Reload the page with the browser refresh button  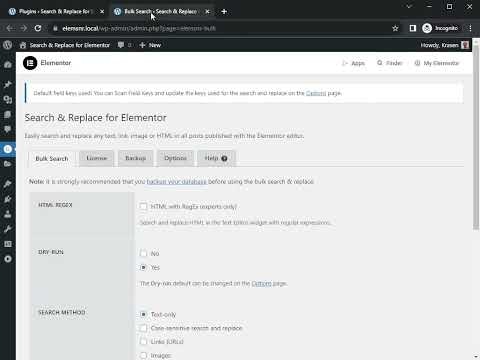(x=38, y=28)
